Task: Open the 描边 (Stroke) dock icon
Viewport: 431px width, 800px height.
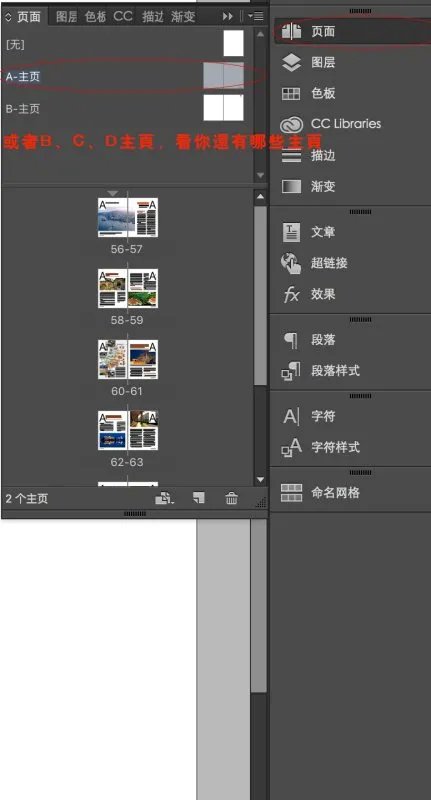Action: (291, 156)
